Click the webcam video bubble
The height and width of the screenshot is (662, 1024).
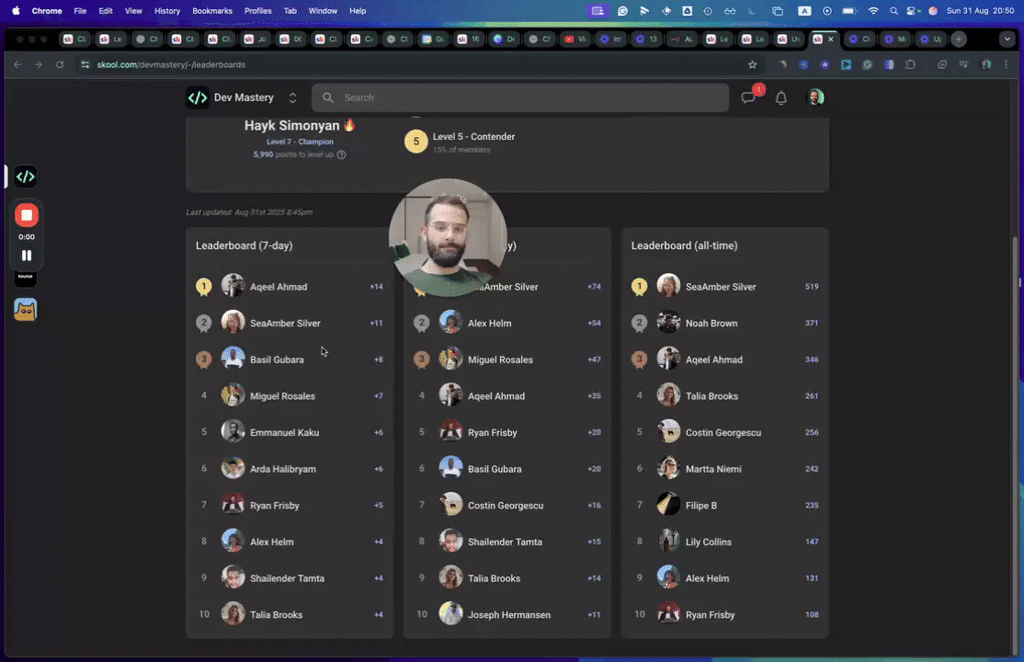[447, 238]
